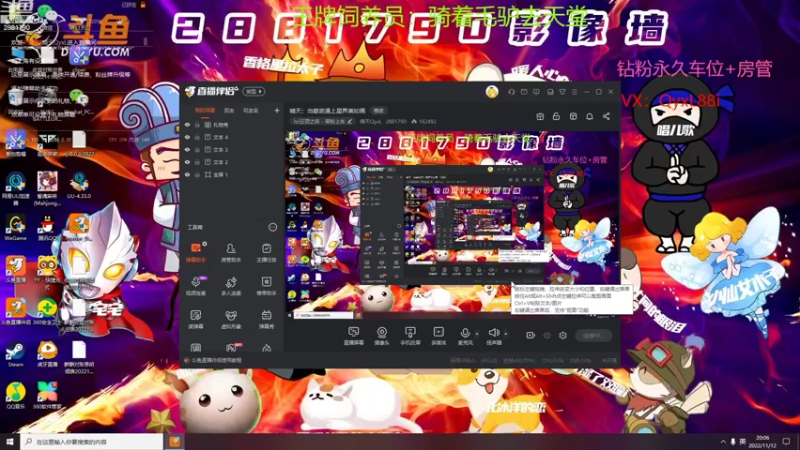Show hidden system tray icons chevron
800x450 pixels.
point(723,442)
